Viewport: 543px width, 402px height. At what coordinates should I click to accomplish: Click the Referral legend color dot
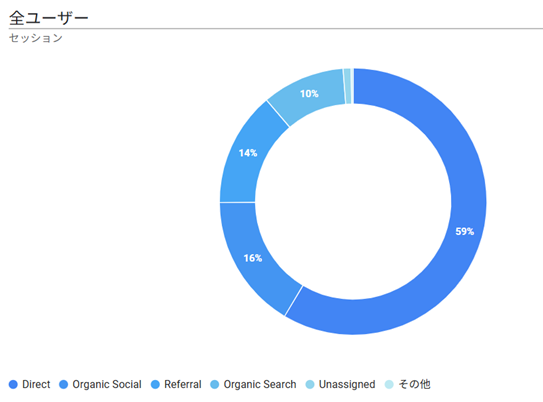click(155, 384)
